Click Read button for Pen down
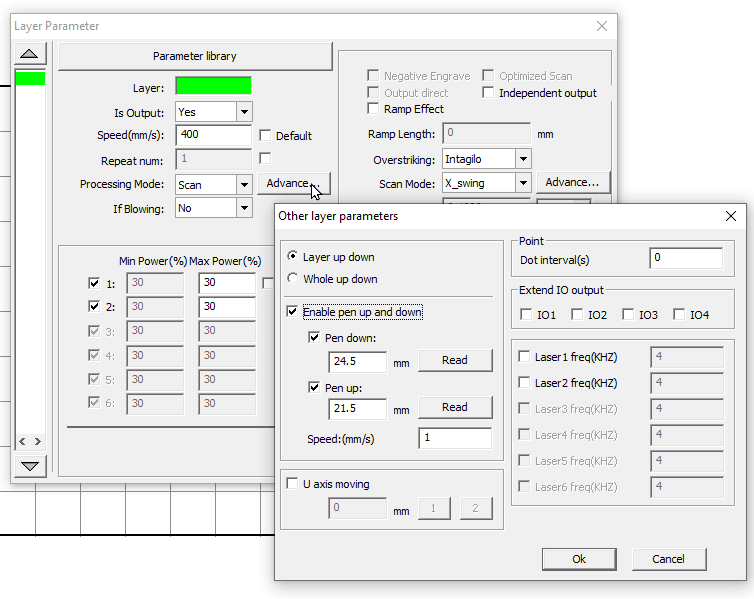754x599 pixels. (x=455, y=360)
